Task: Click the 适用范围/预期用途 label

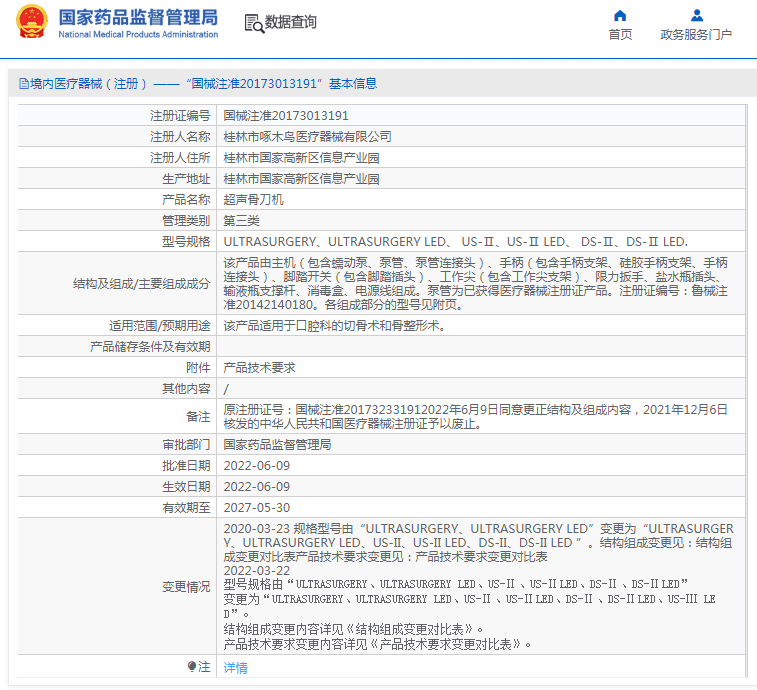Action: point(160,325)
